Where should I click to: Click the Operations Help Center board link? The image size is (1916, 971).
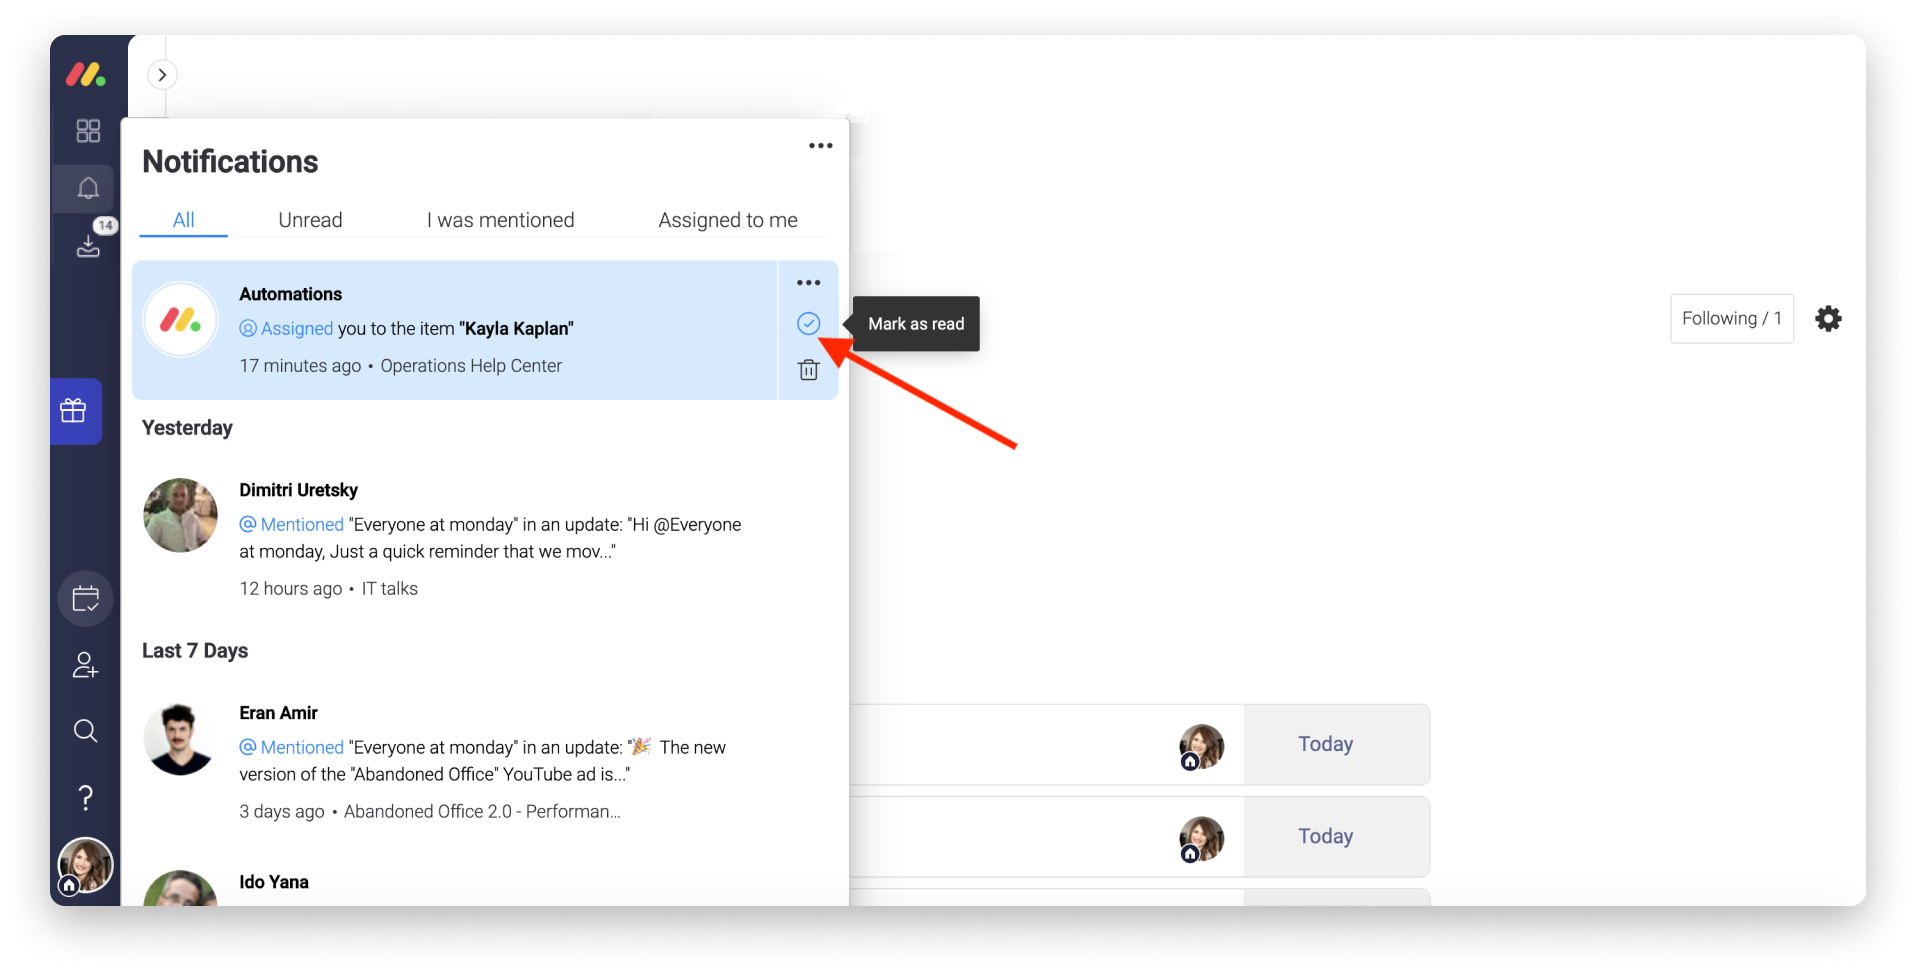tap(471, 366)
